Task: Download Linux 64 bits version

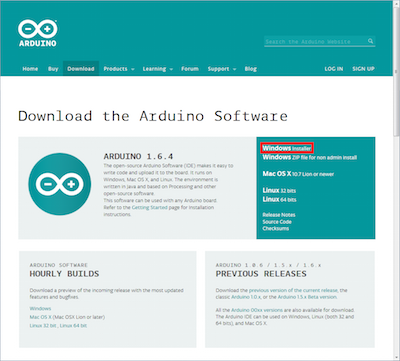Action: 279,199
